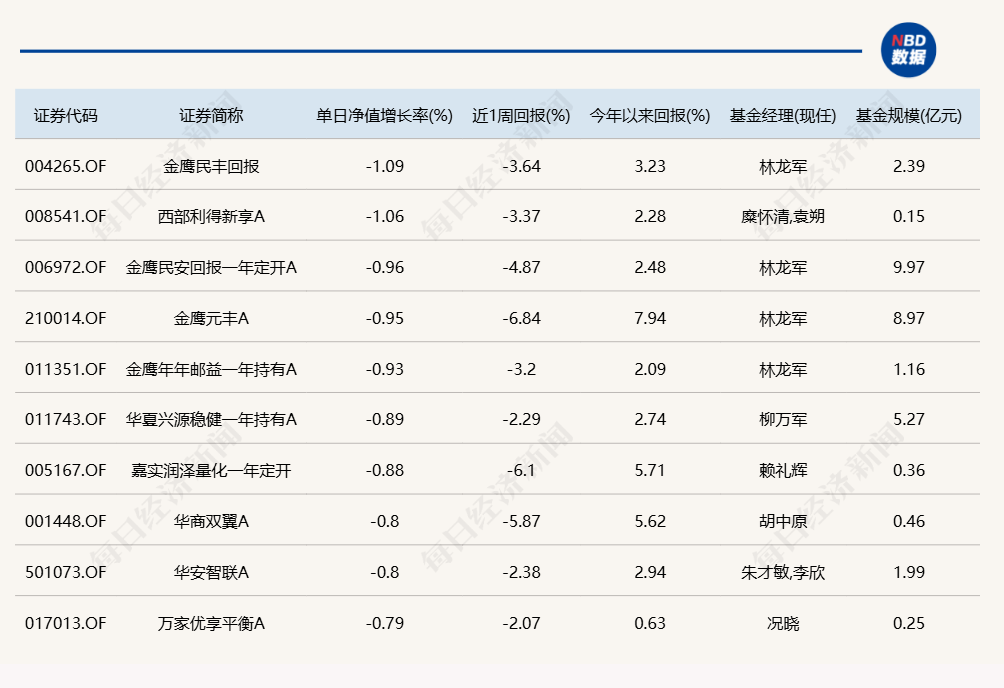This screenshot has height=688, width=1004.
Task: Select code cell 017013.OF
Action: (x=65, y=623)
